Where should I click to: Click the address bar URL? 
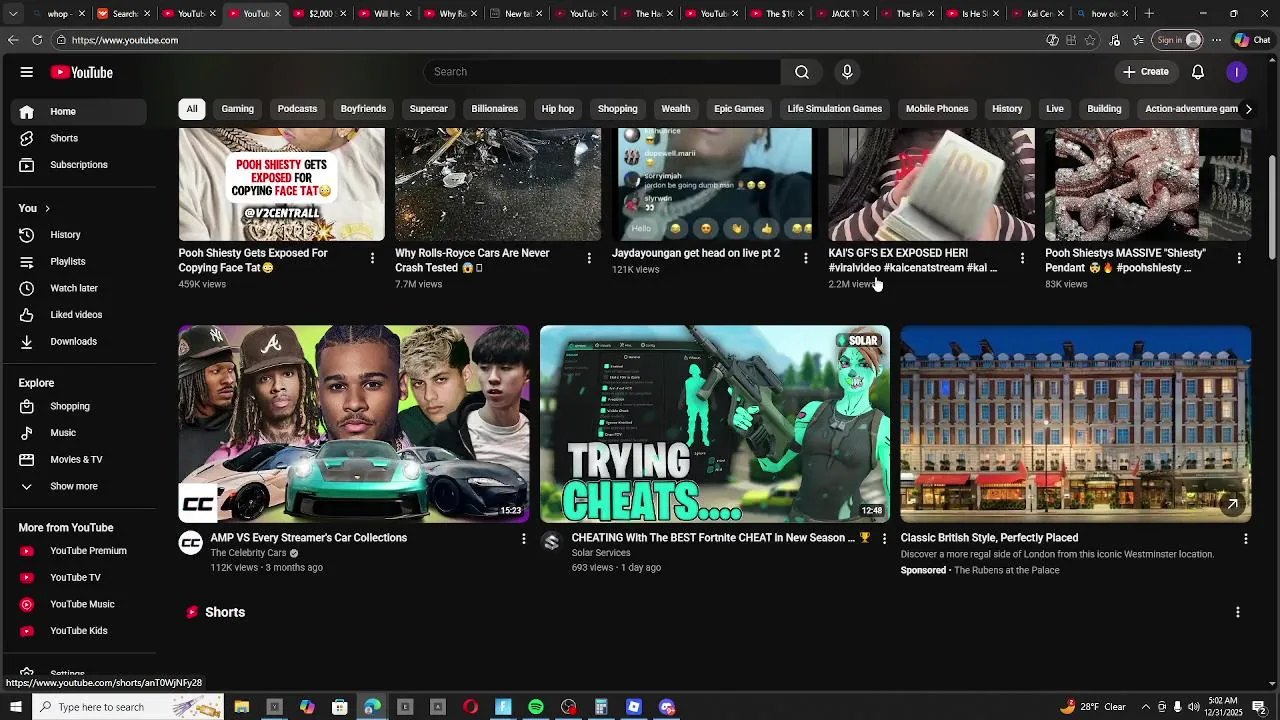tap(125, 40)
